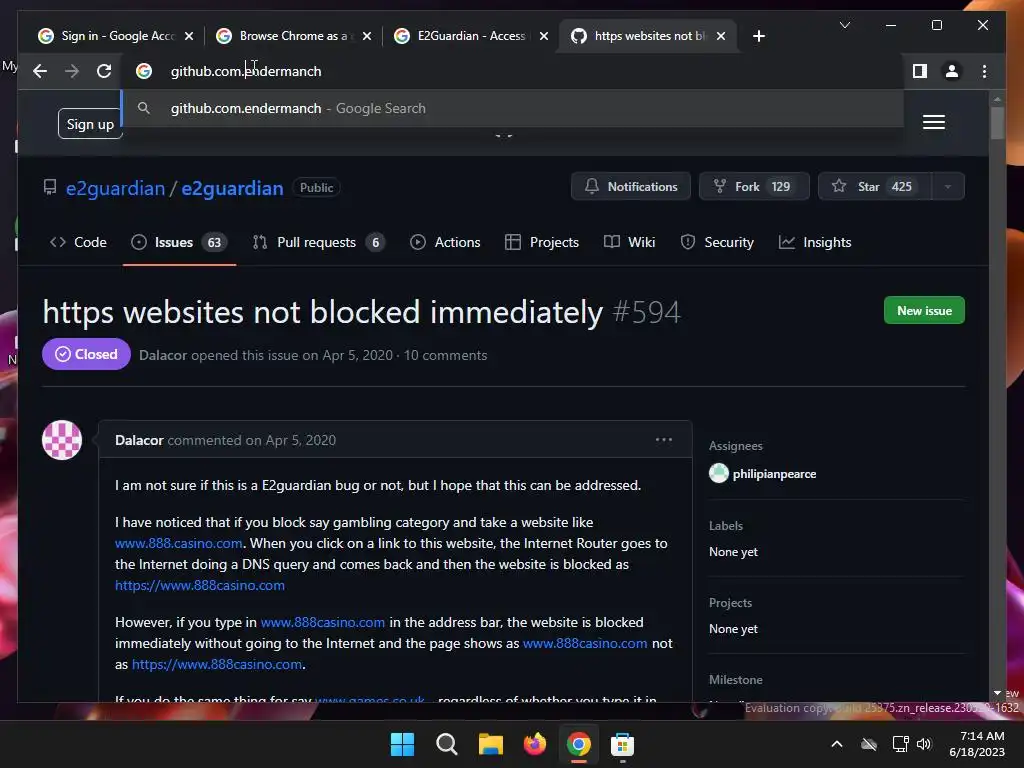Open the Notifications button
The height and width of the screenshot is (768, 1024).
(x=631, y=187)
